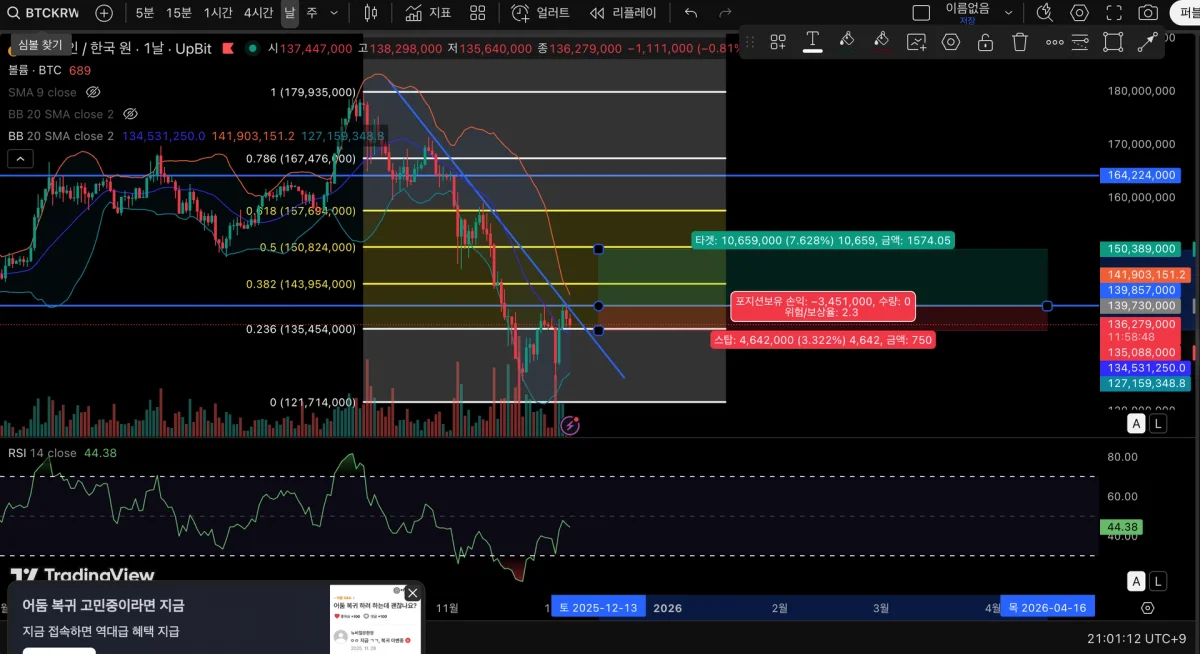Screen dimensions: 1200x654
Task: Show the BB 20 SMA close indicator
Action: tap(130, 114)
